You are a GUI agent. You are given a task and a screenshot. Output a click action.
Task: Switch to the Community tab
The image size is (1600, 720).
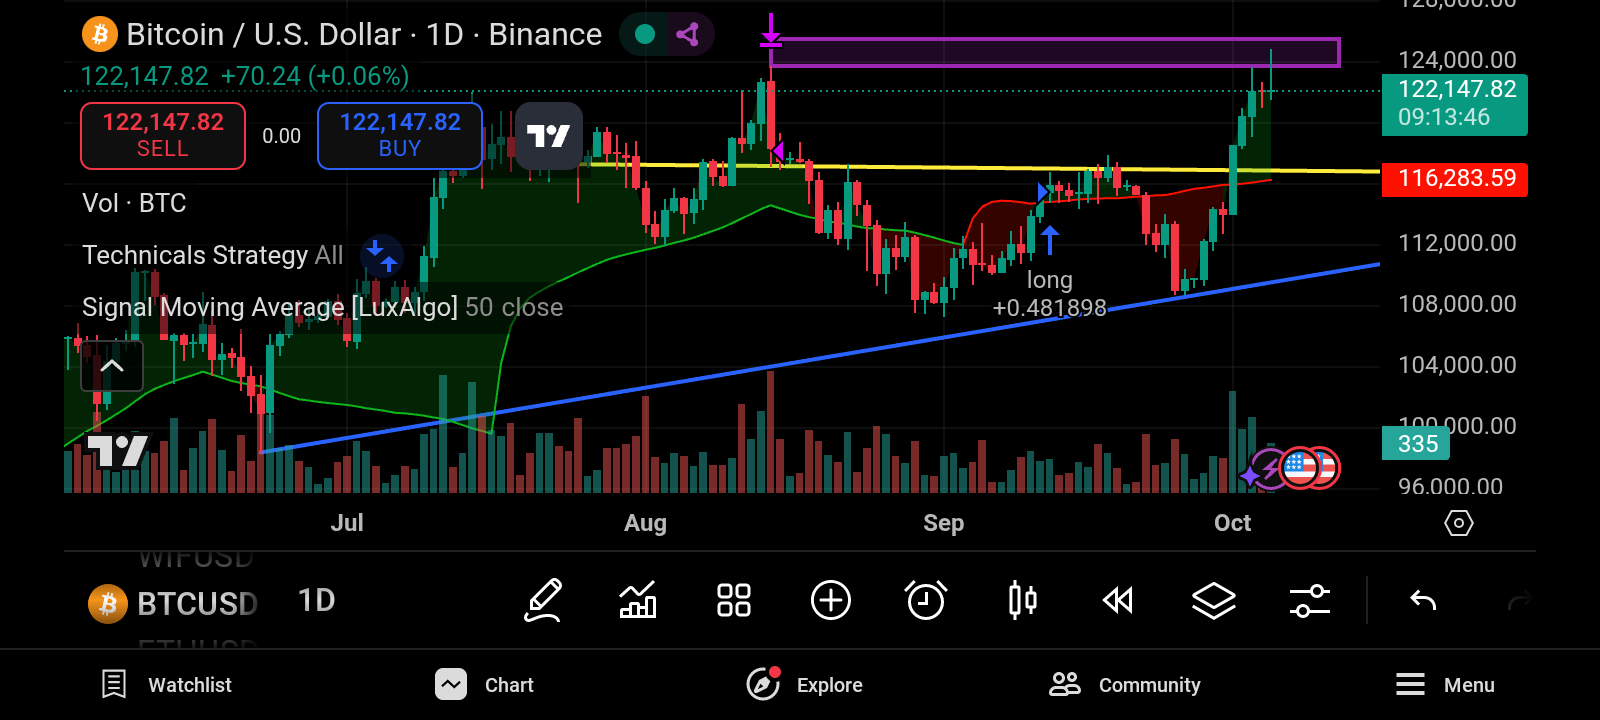click(1125, 685)
